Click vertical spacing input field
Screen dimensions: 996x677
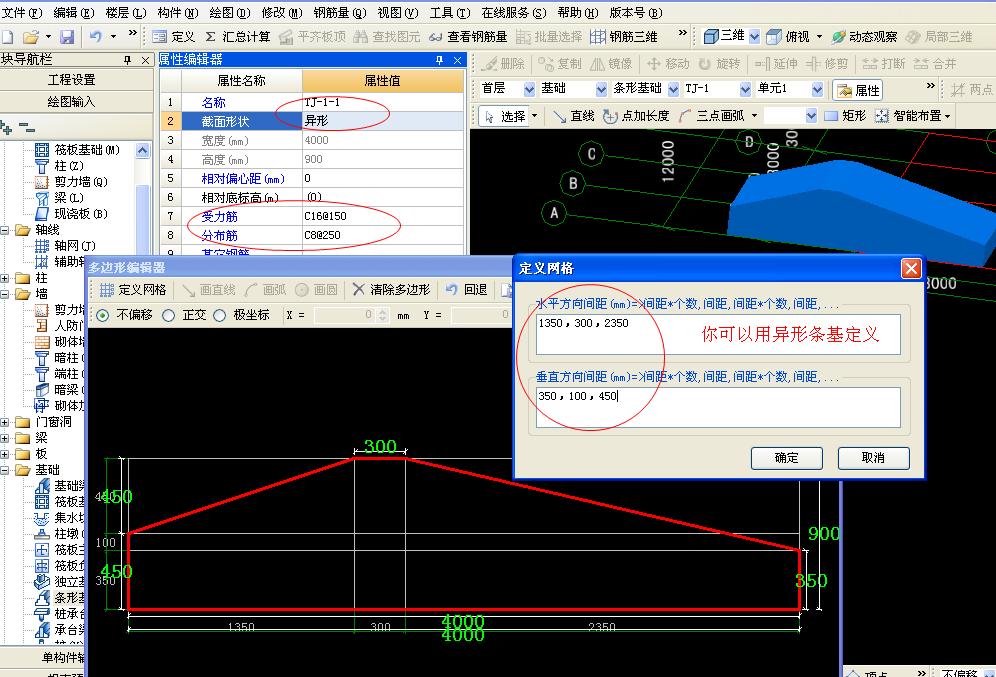point(718,408)
